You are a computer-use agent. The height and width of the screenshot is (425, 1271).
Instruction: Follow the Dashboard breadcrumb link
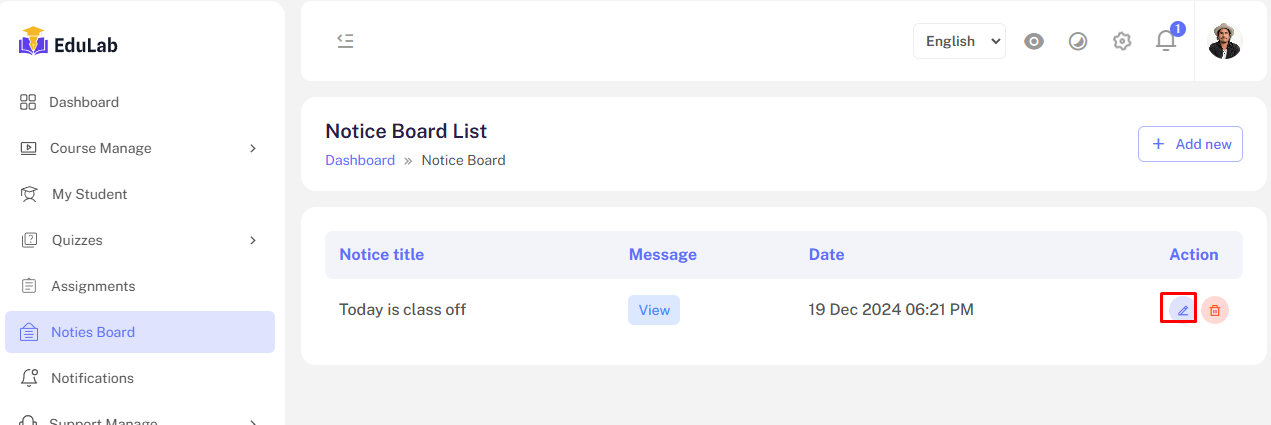[360, 160]
